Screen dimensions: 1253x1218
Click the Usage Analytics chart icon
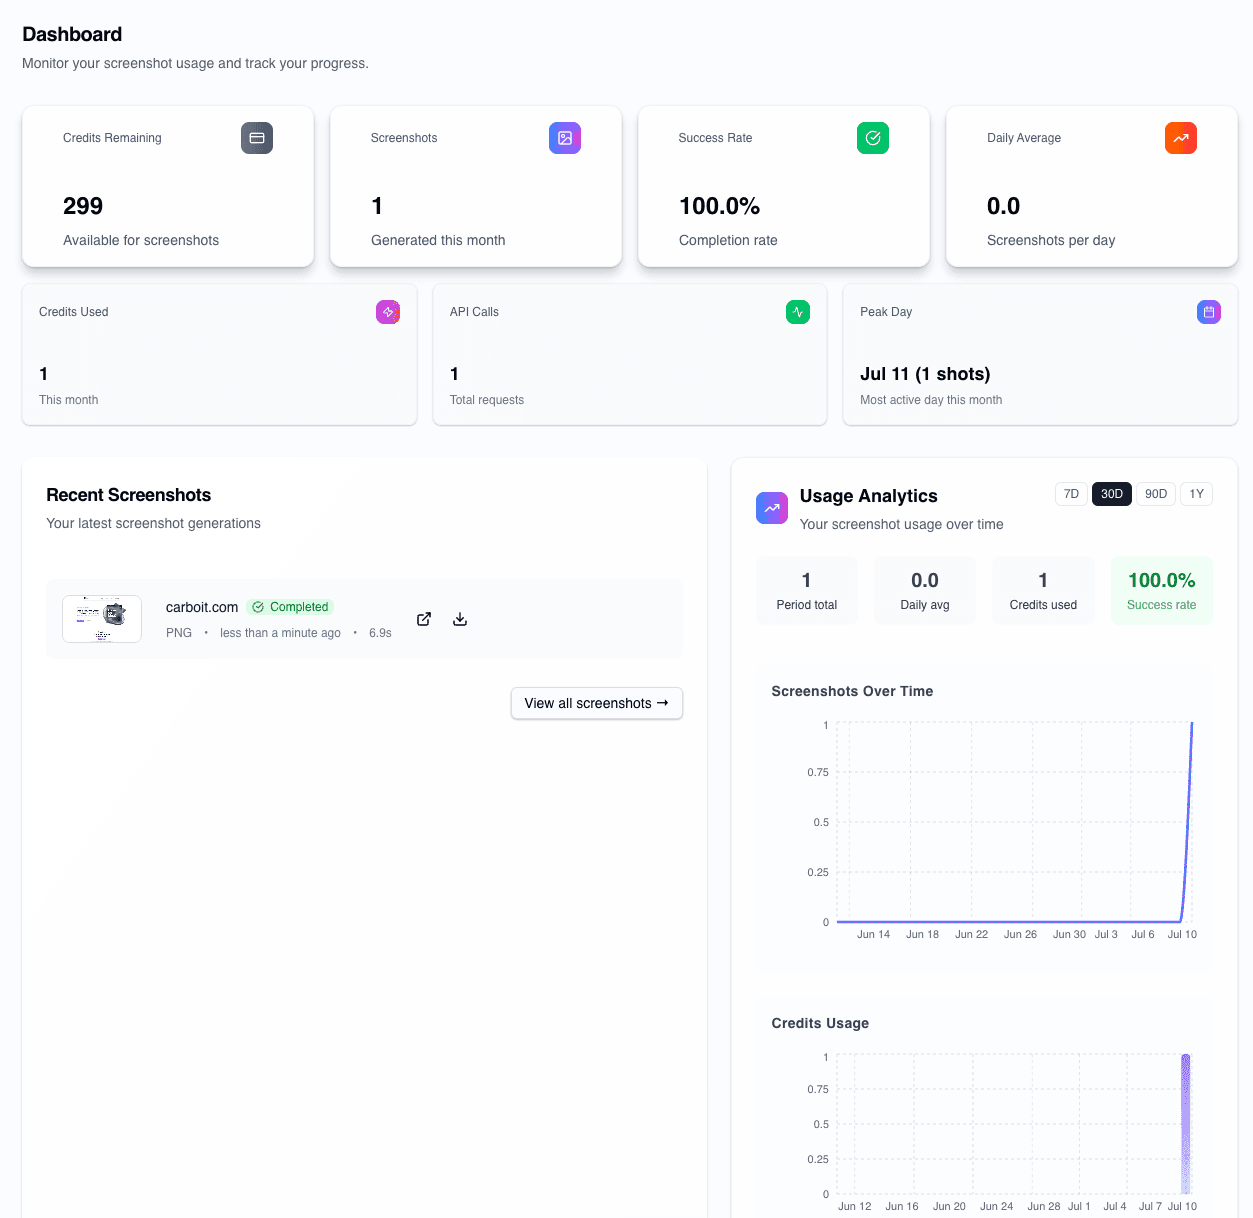[772, 508]
